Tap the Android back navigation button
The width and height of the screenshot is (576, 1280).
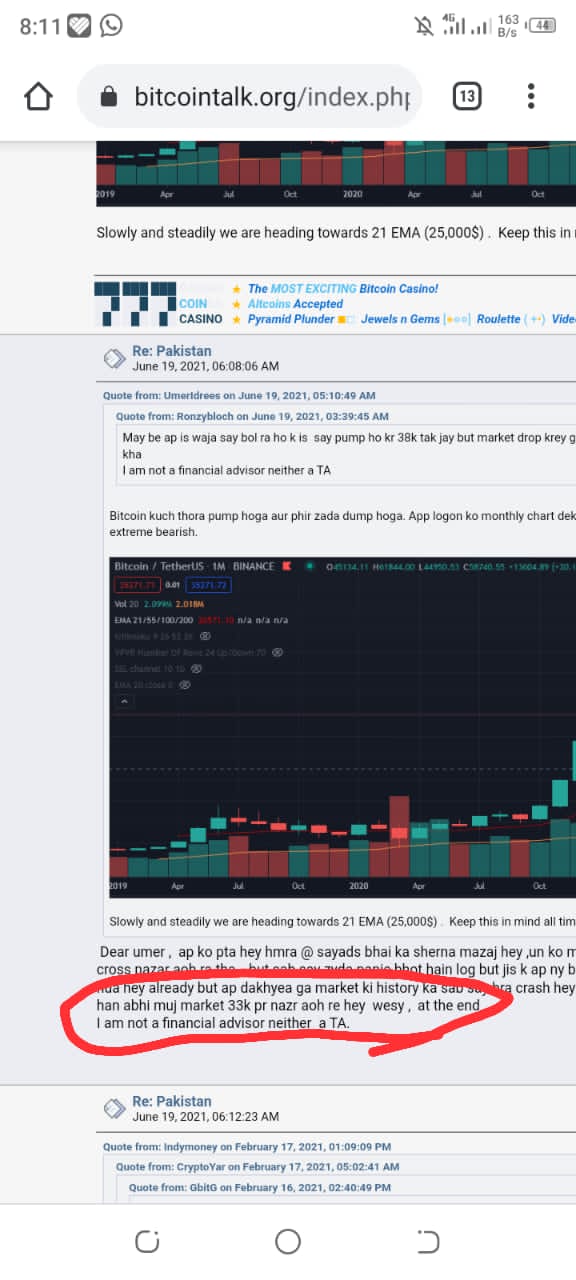[428, 1242]
